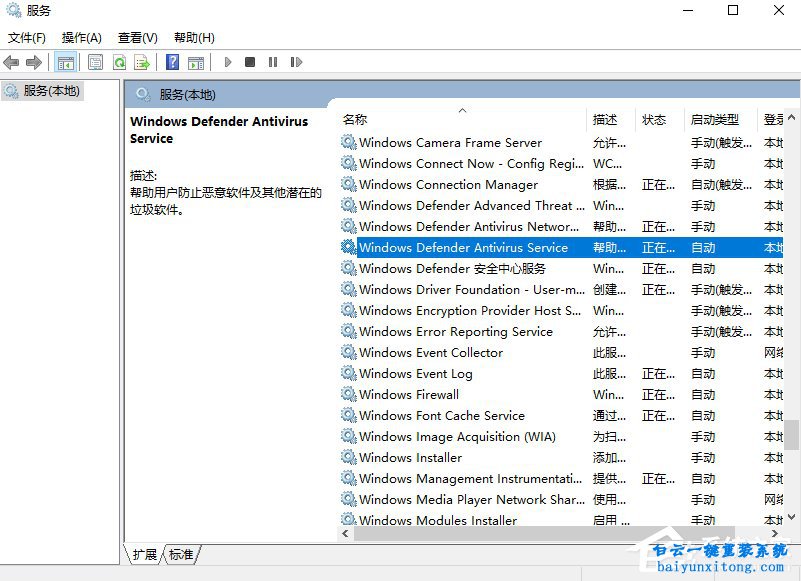Start the selected service with the play icon
Image resolution: width=801 pixels, height=581 pixels.
(x=228, y=61)
